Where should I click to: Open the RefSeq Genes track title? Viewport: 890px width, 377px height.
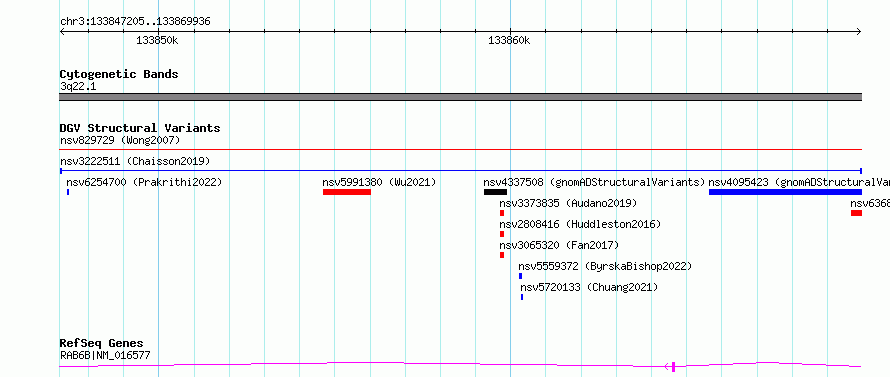[102, 344]
